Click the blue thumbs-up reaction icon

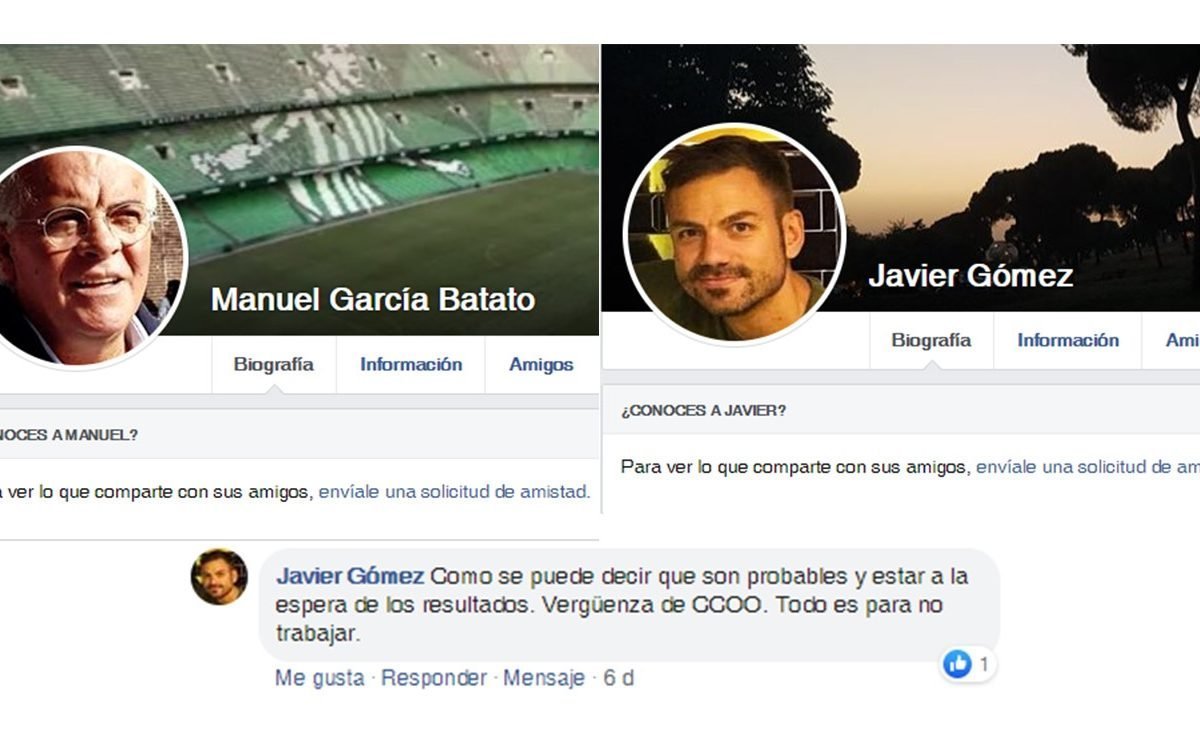click(x=957, y=664)
